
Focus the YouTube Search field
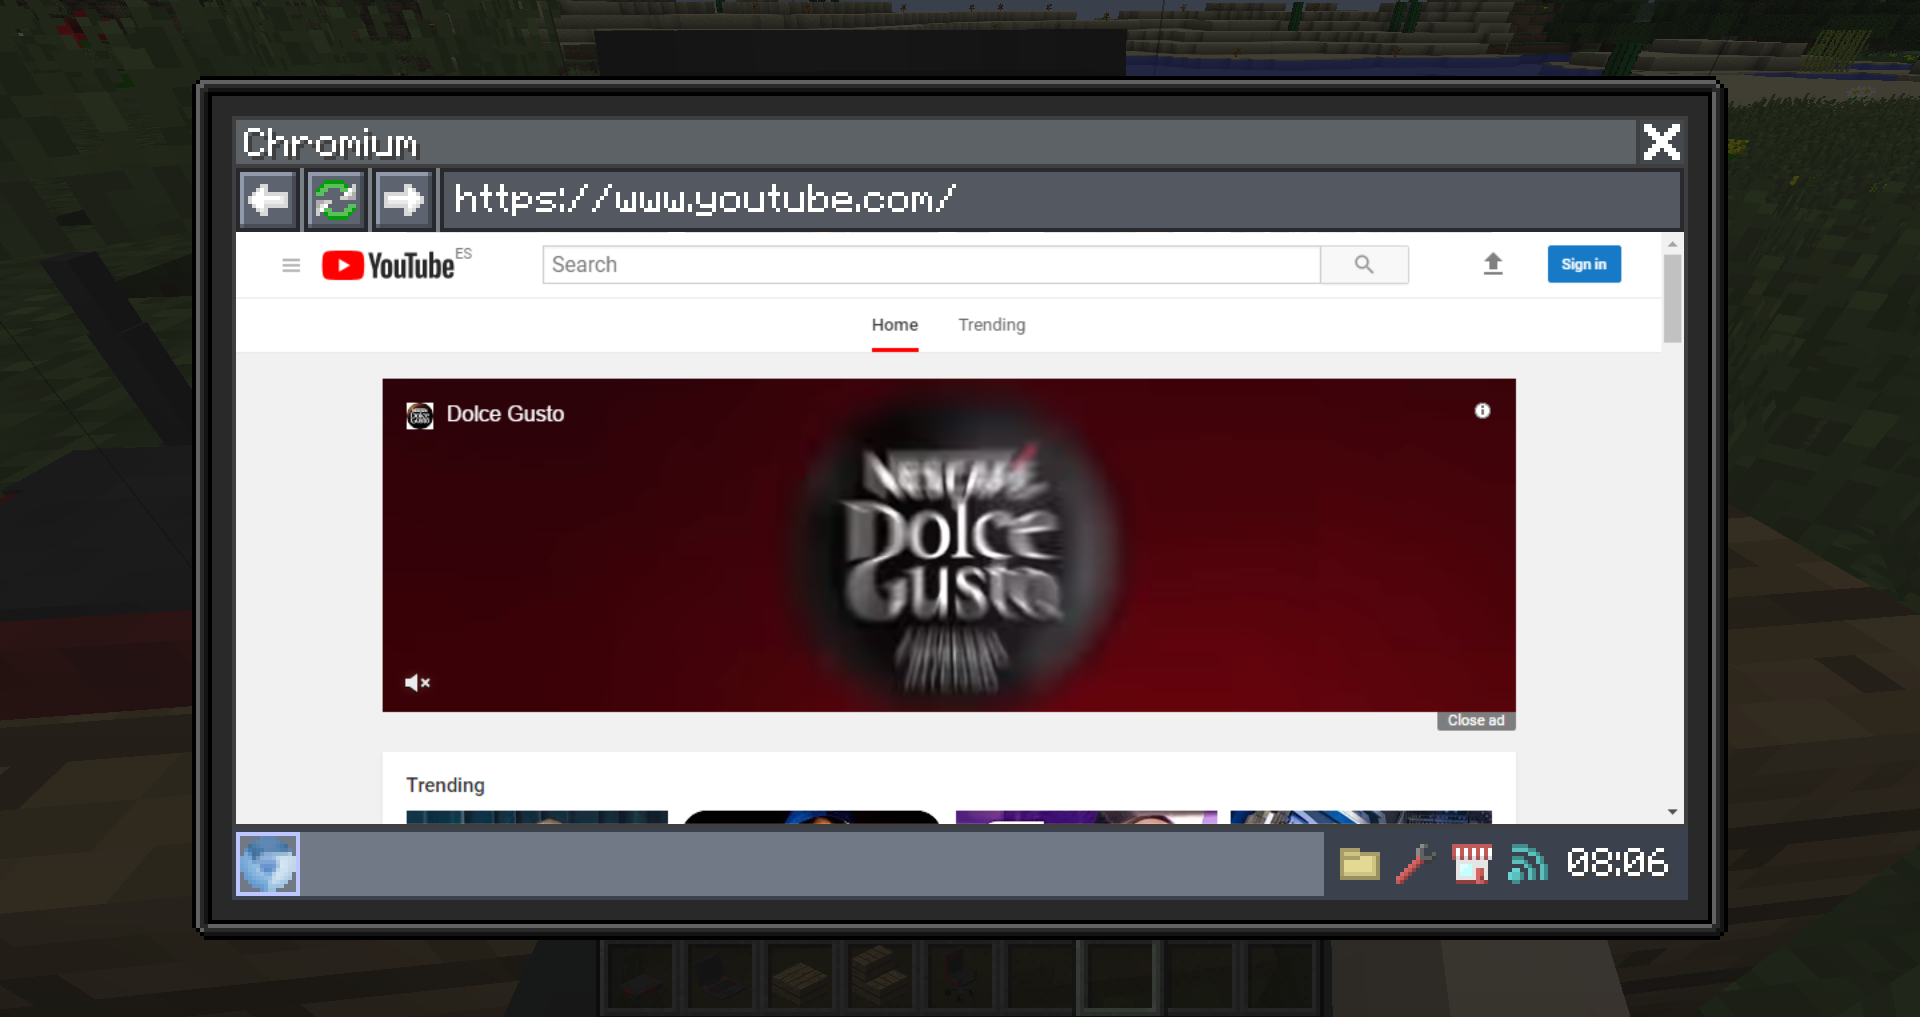(x=930, y=265)
